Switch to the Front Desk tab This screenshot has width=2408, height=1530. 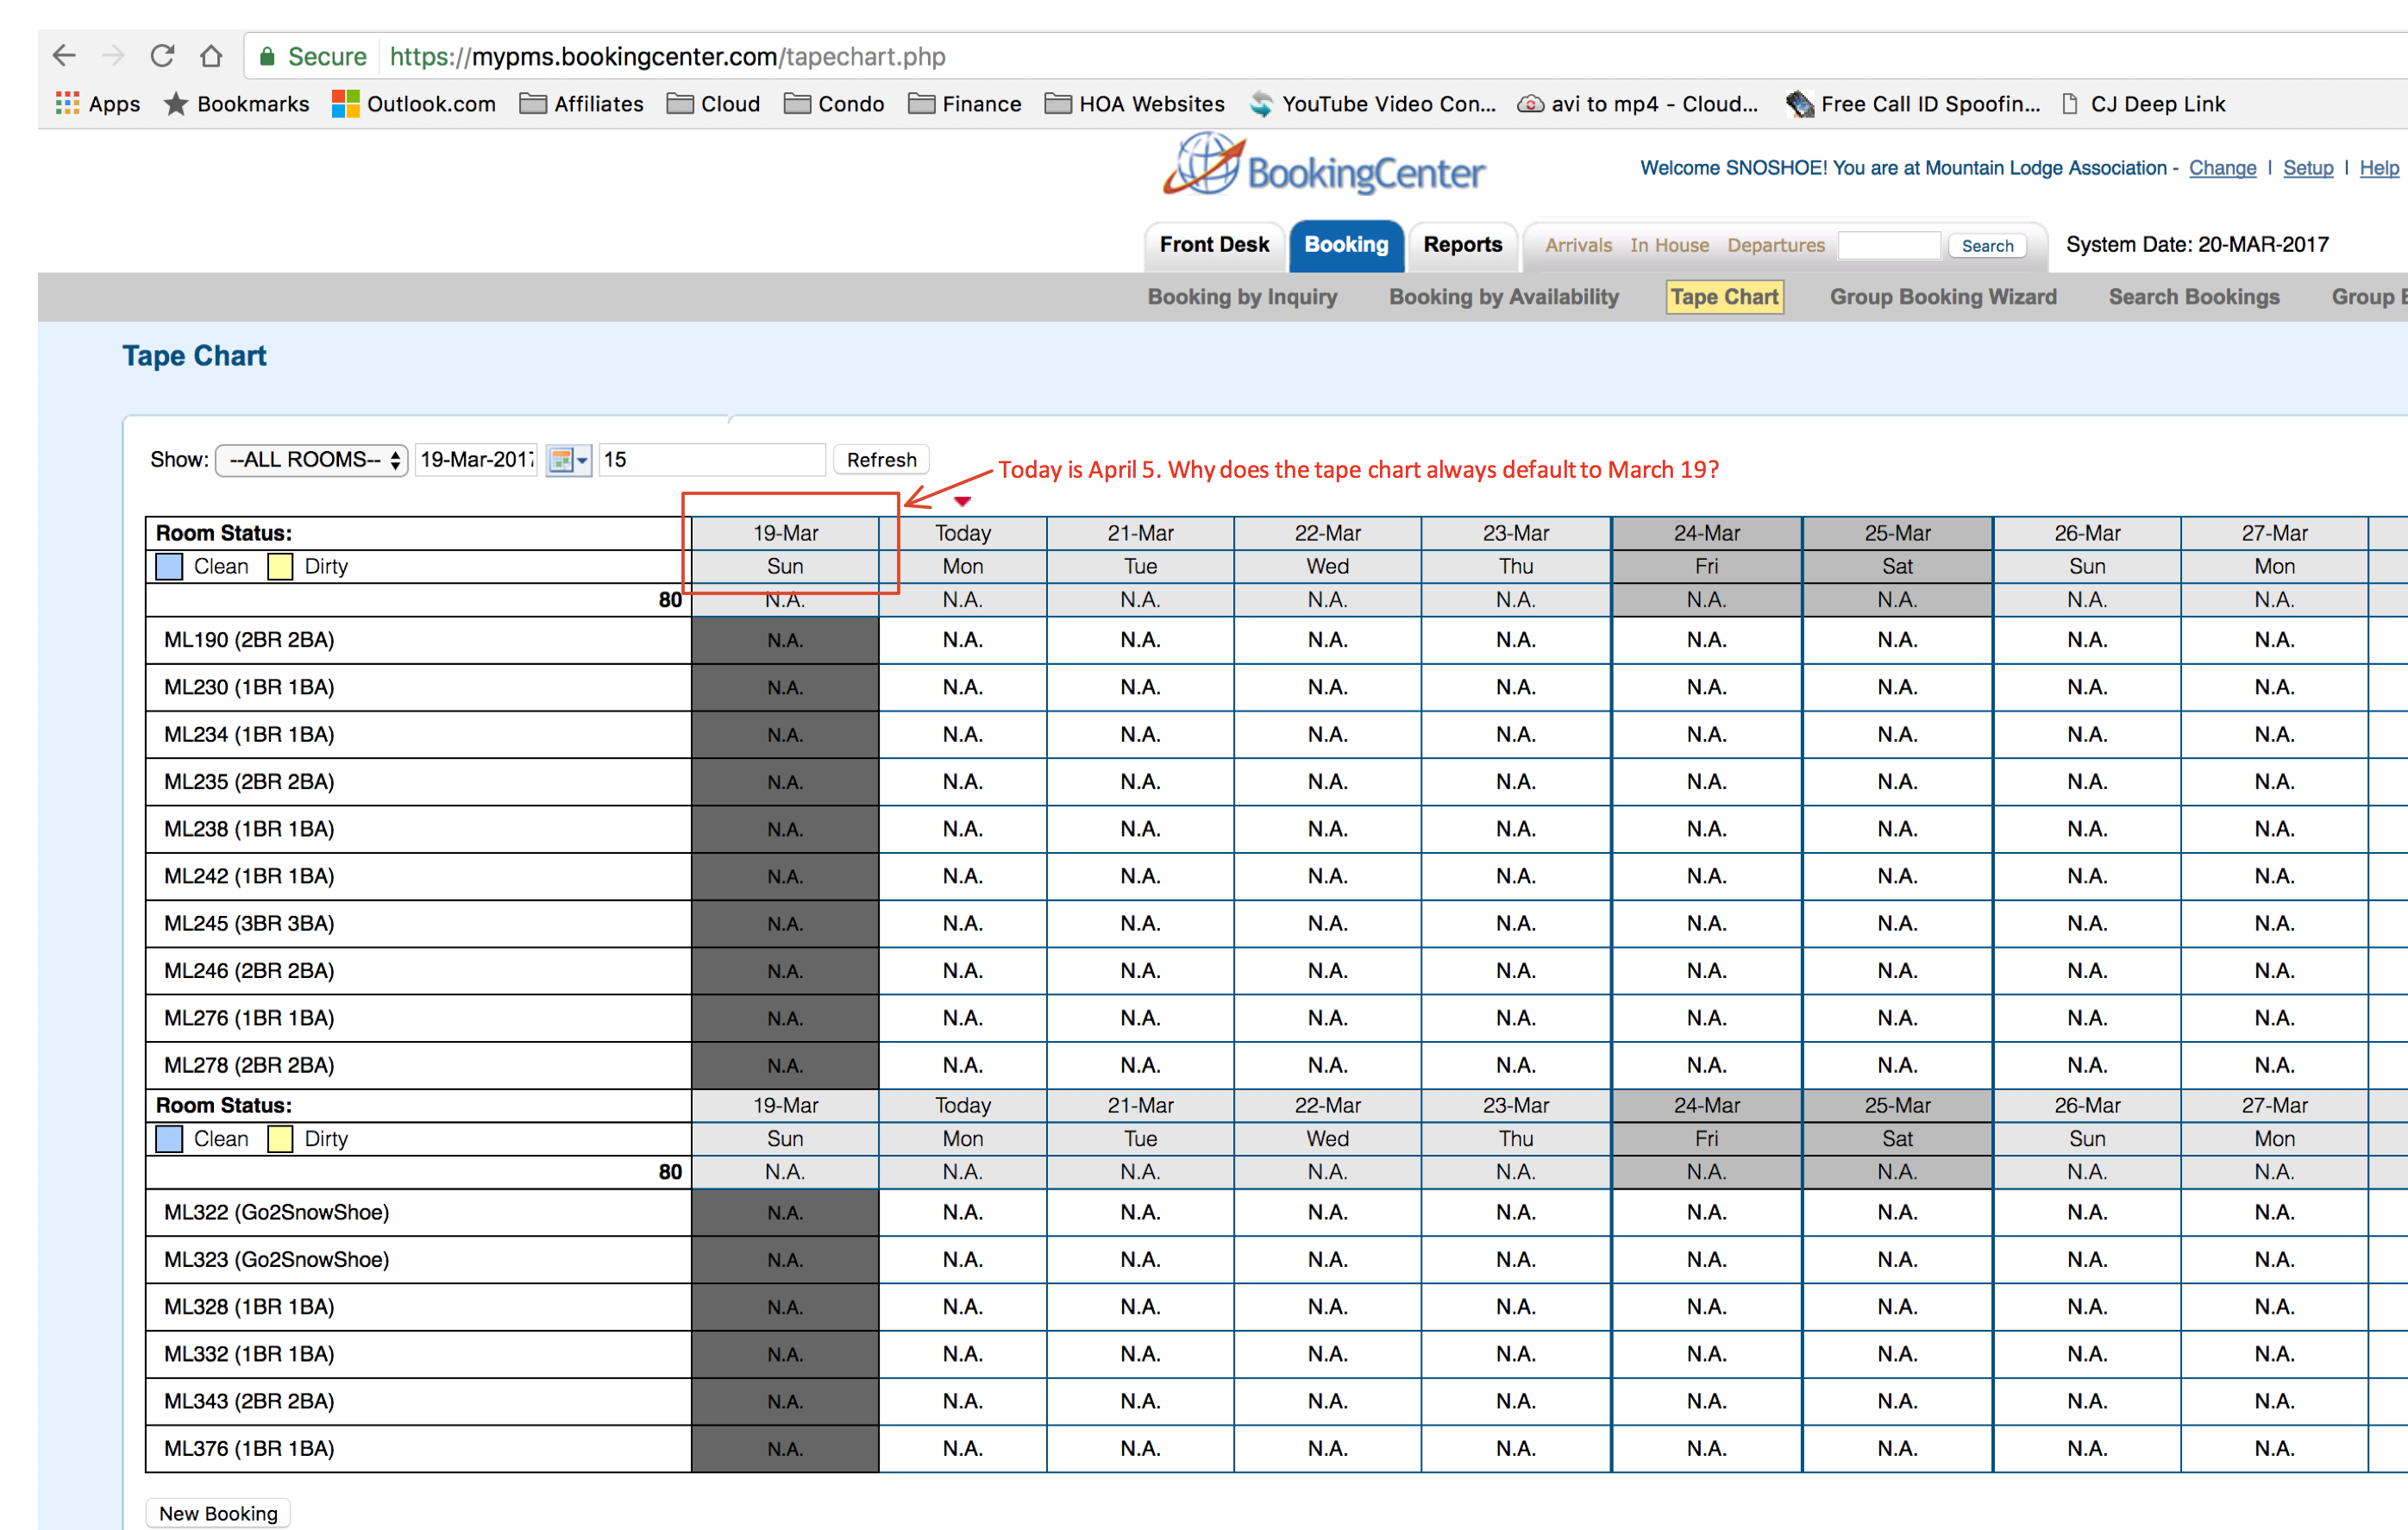(1214, 245)
